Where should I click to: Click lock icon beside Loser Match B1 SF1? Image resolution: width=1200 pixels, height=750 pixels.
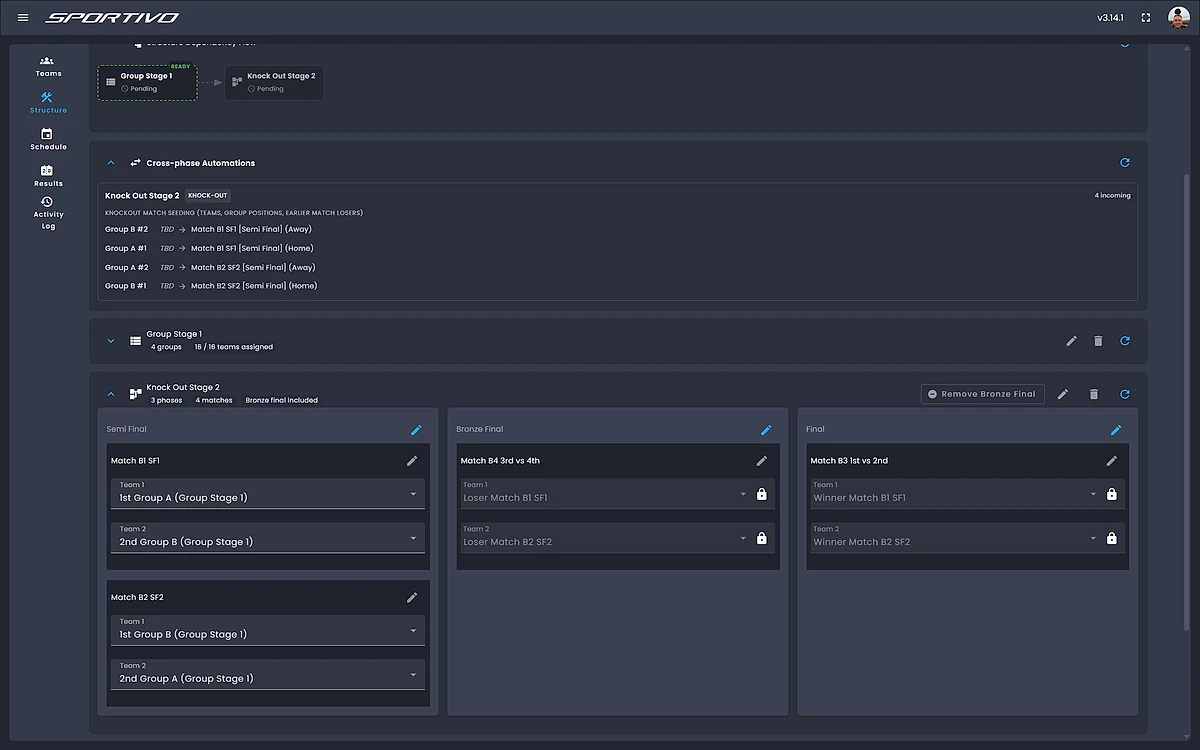point(762,494)
